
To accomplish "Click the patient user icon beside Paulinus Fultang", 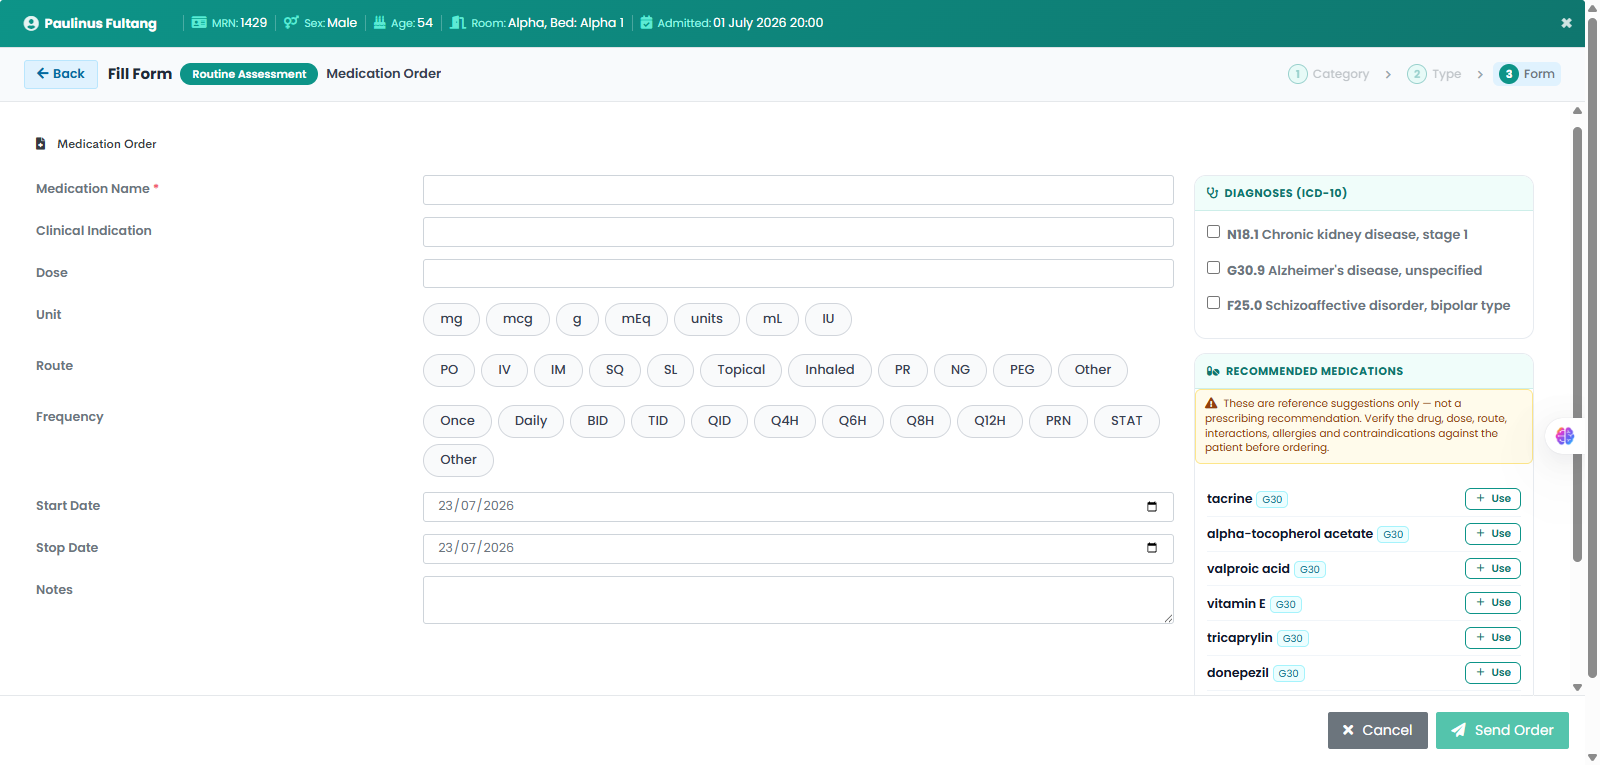I will 31,23.
